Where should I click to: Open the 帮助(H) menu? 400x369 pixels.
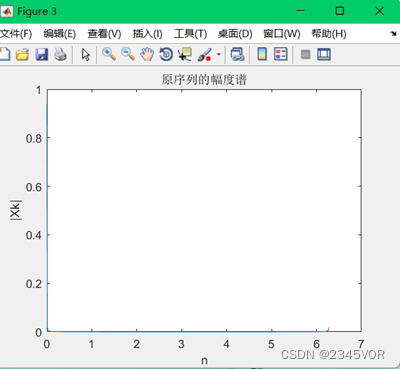coord(329,34)
